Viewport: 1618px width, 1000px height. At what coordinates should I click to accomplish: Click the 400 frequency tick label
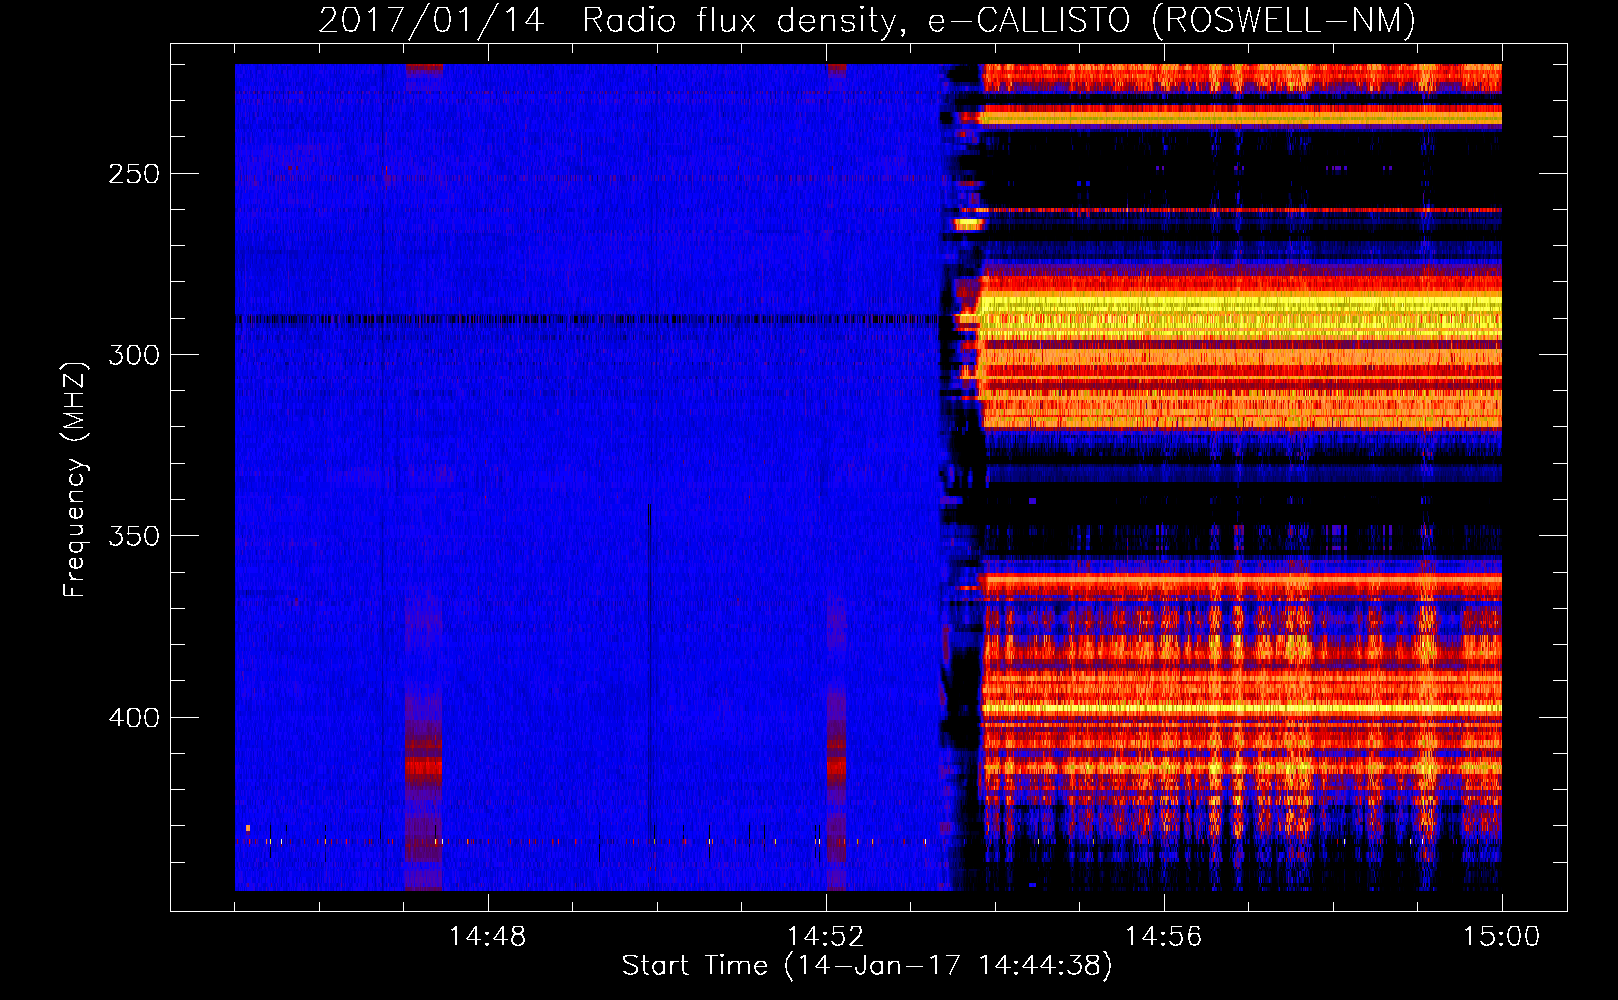(x=134, y=718)
